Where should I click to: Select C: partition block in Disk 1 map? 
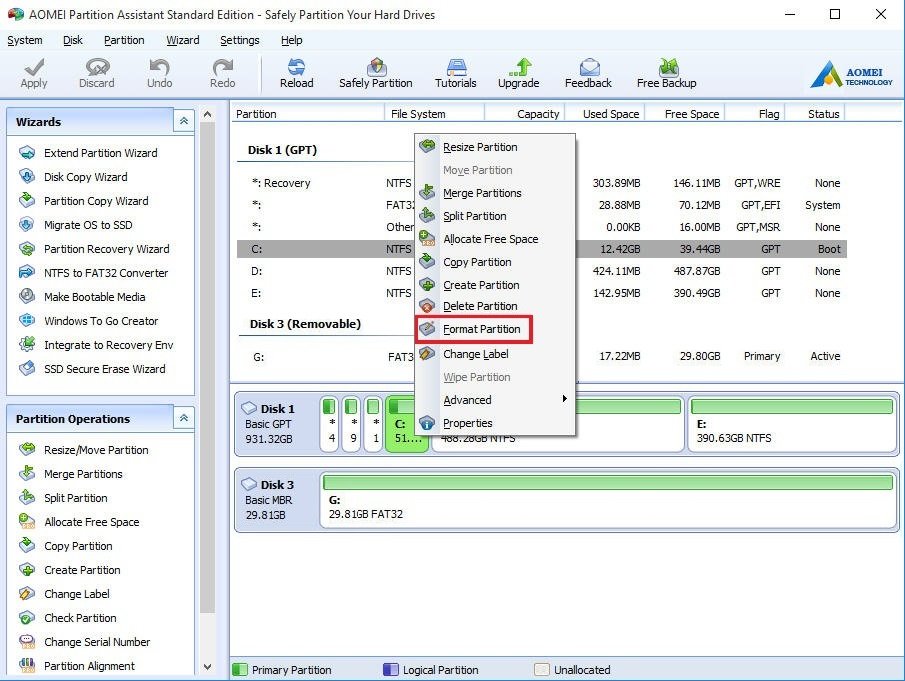(x=407, y=424)
